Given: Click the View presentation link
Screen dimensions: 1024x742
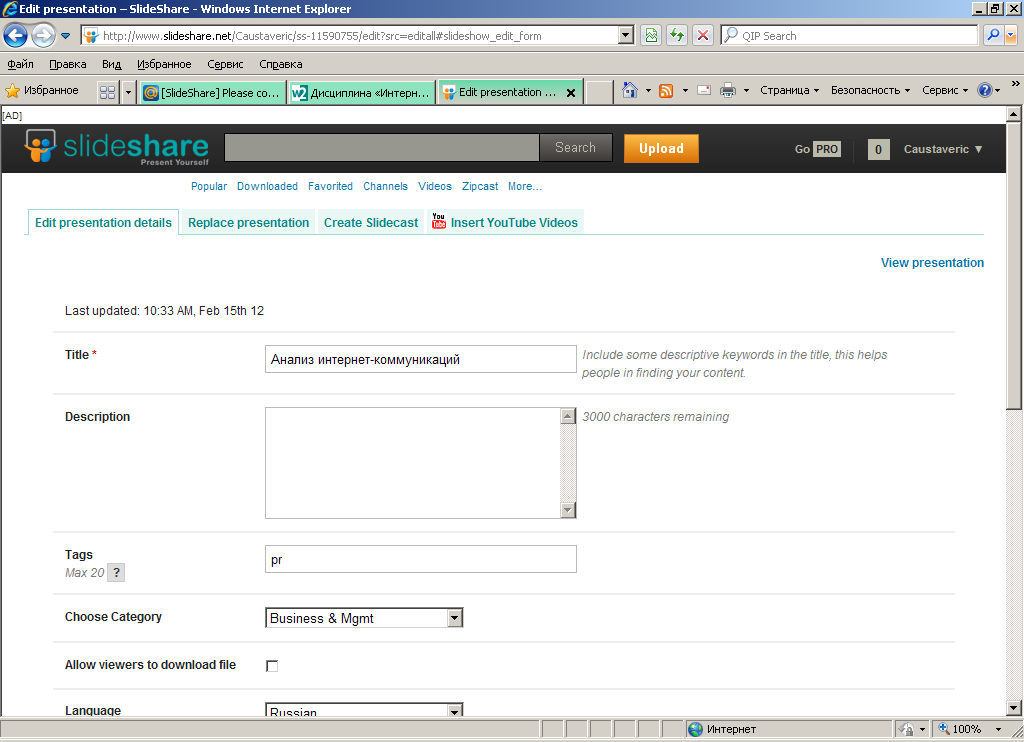Looking at the screenshot, I should 932,263.
